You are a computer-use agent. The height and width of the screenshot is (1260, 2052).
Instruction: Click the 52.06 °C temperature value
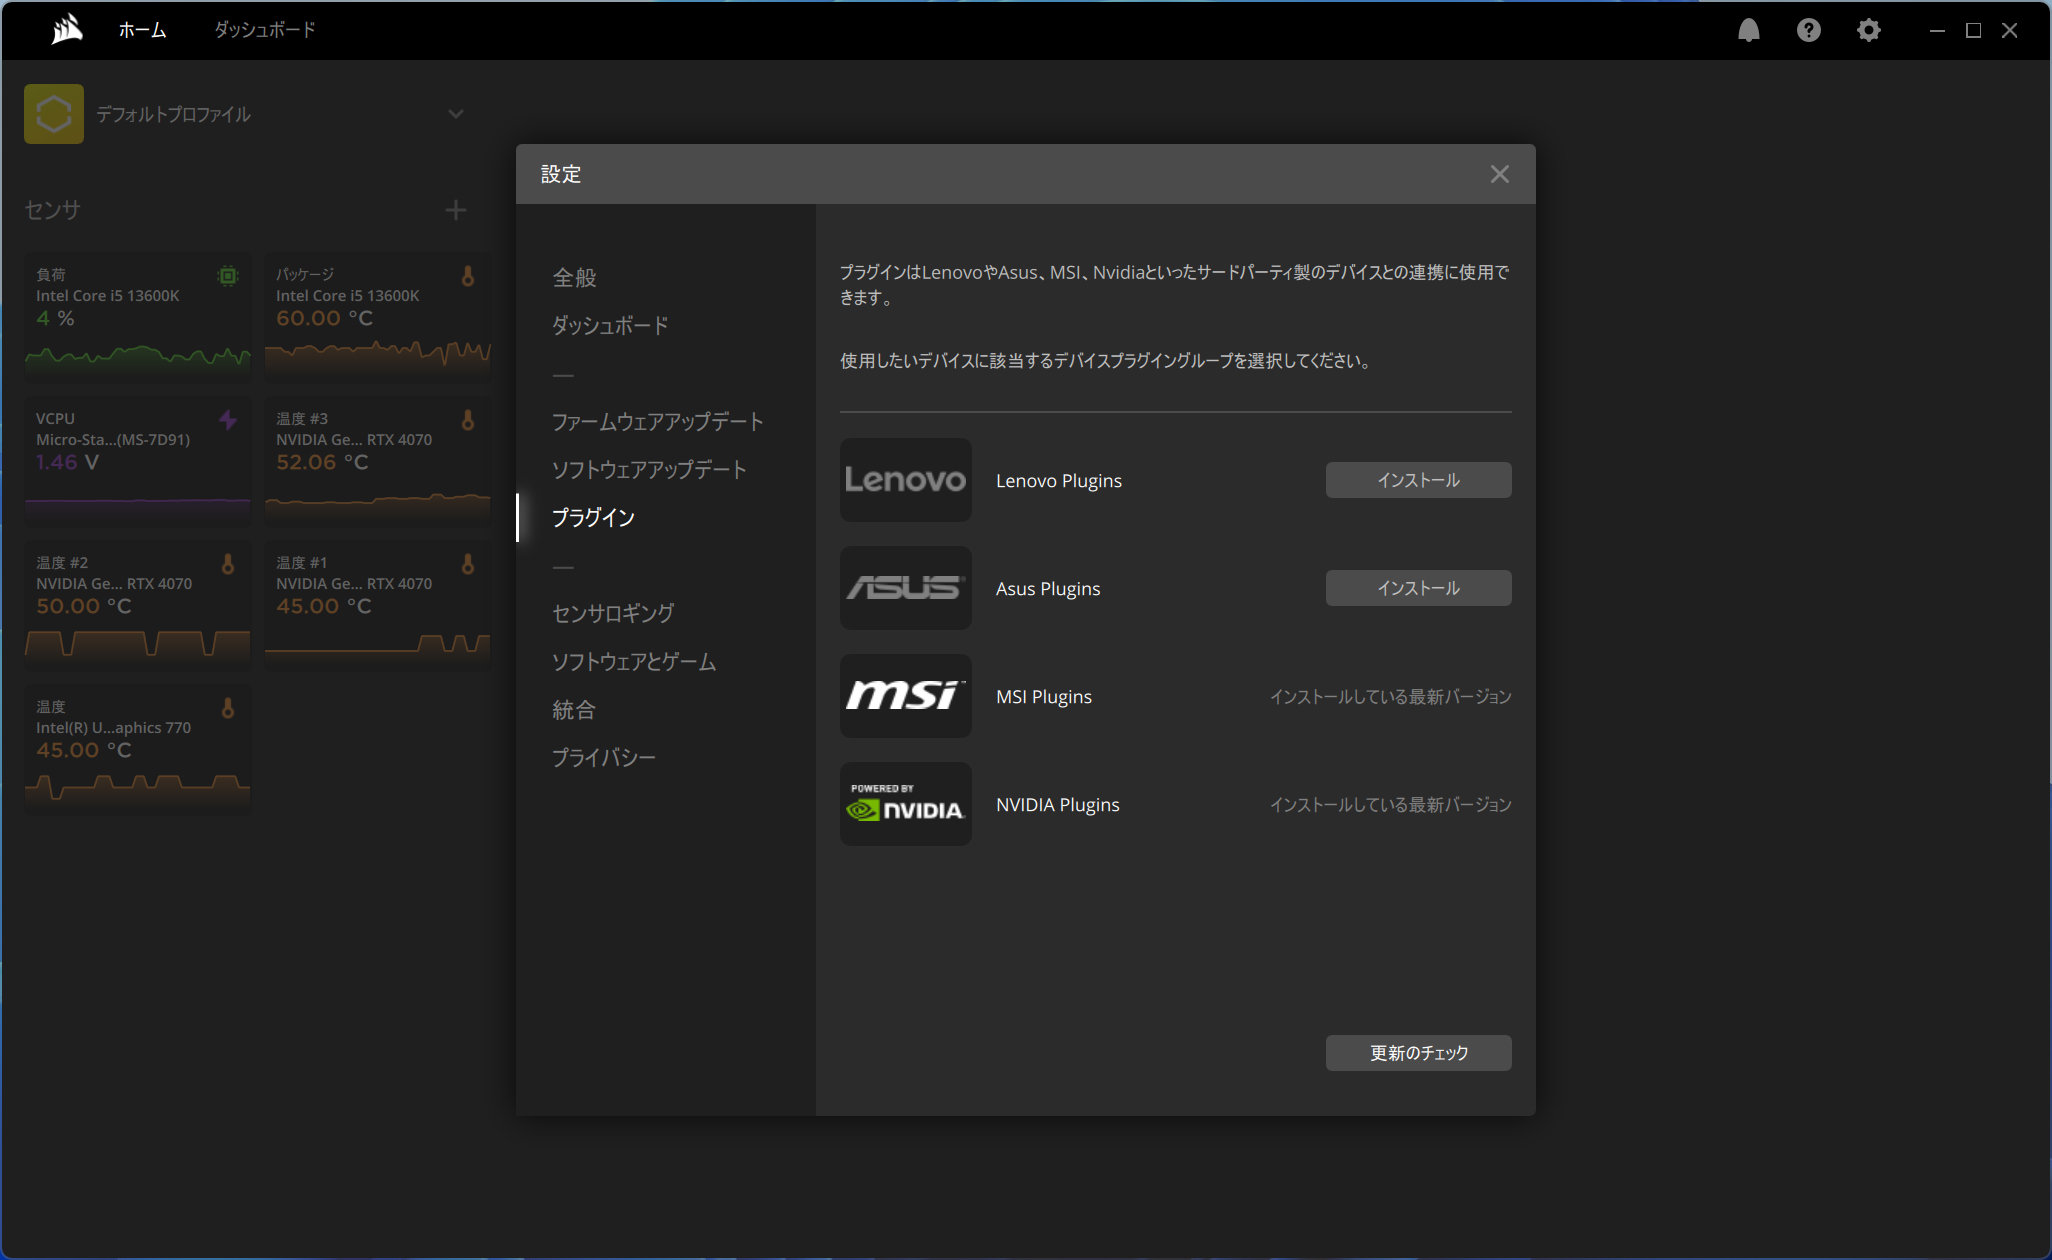coord(322,462)
